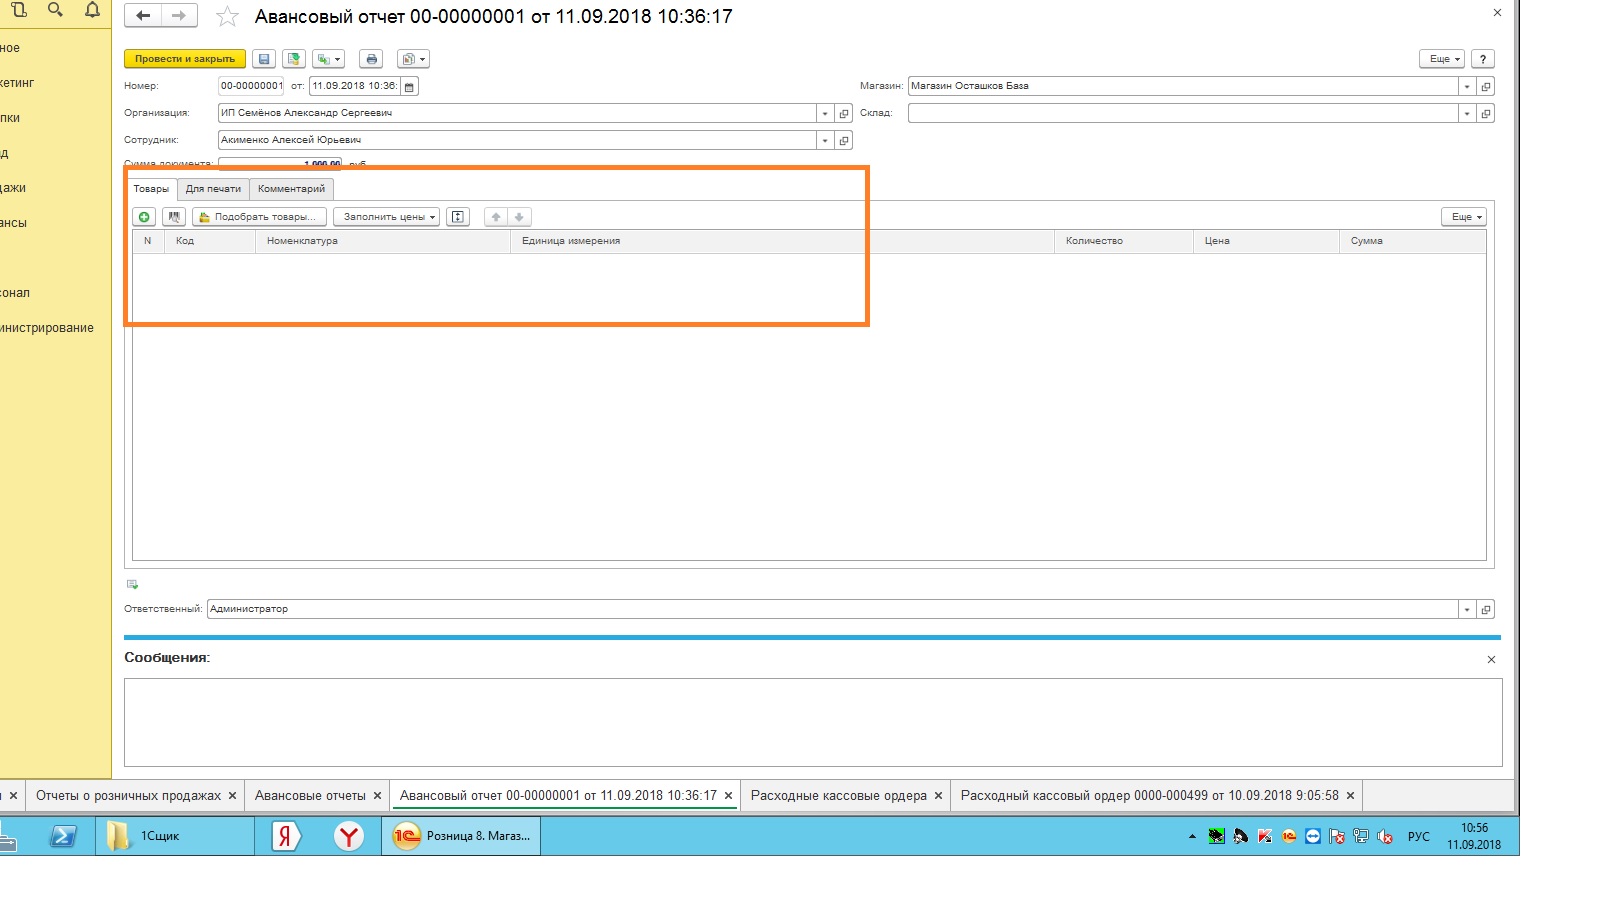Click the printer icon in the toolbar
The width and height of the screenshot is (1600, 900).
371,59
